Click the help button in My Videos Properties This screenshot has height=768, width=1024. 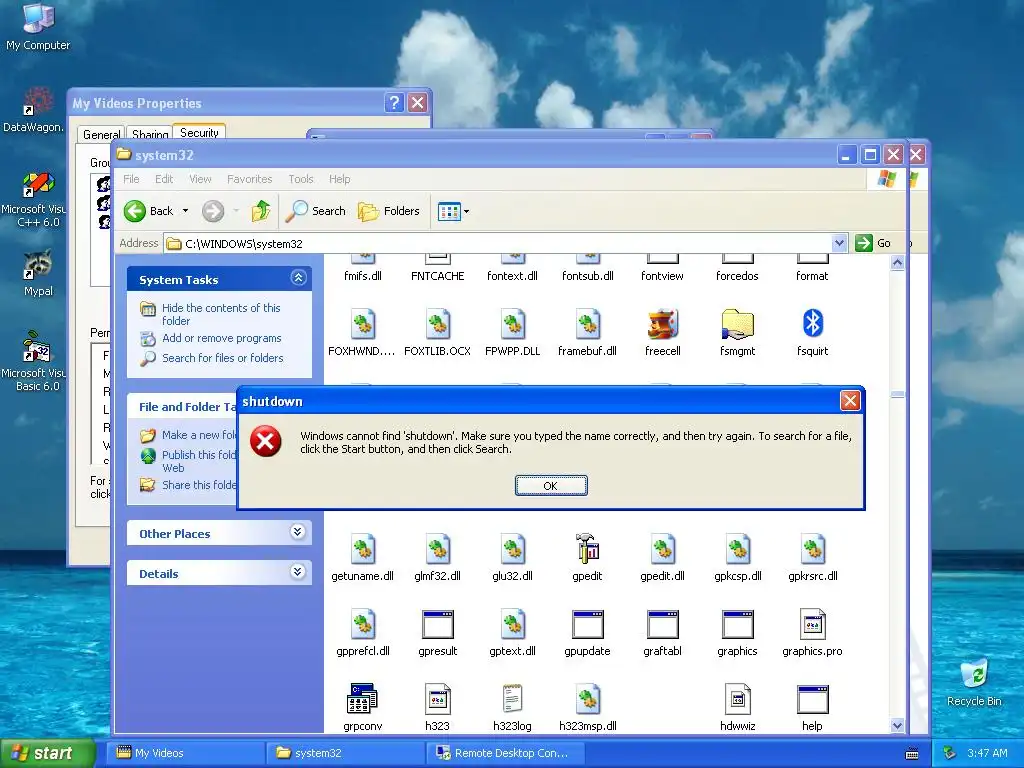click(x=394, y=103)
